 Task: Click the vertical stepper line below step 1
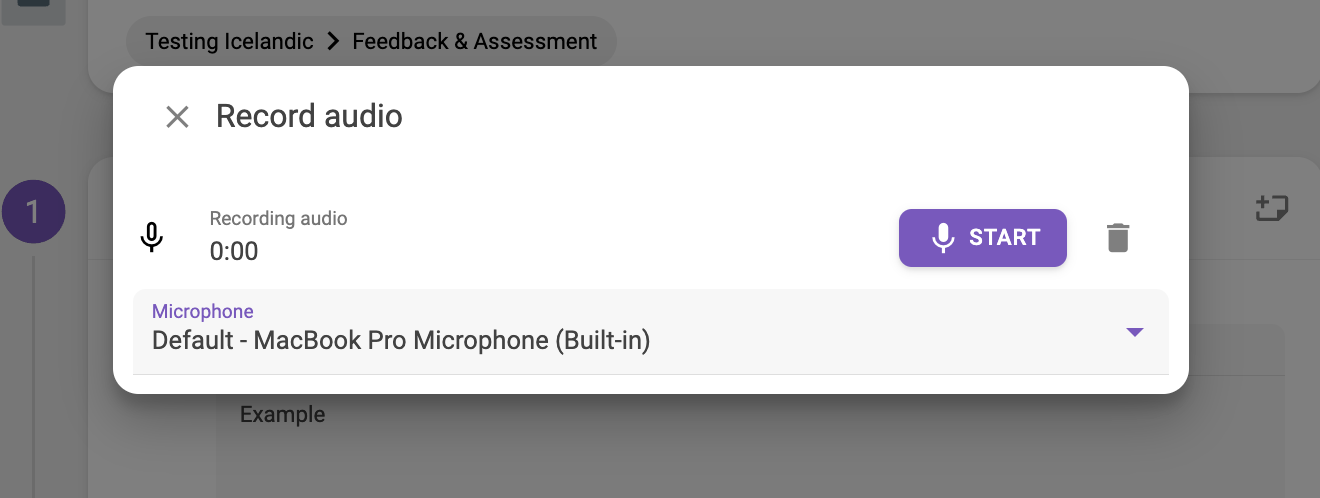click(33, 377)
